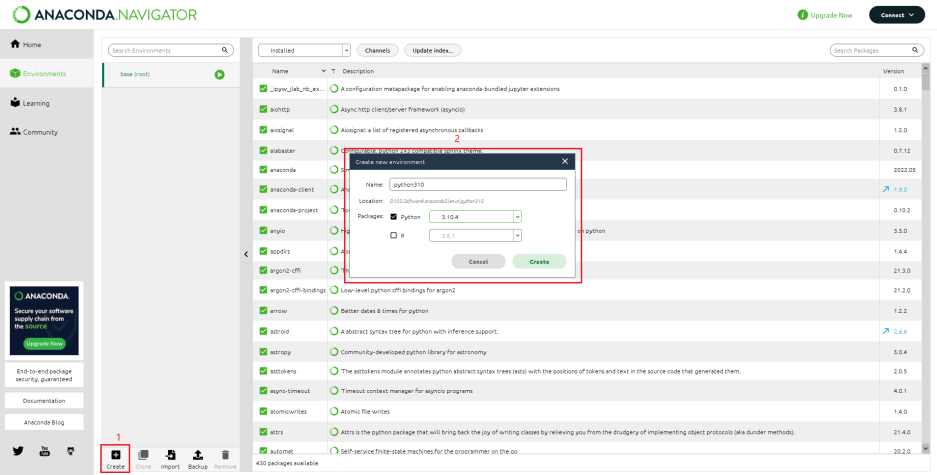937x475 pixels.
Task: Click the Version column header
Action: 893,71
